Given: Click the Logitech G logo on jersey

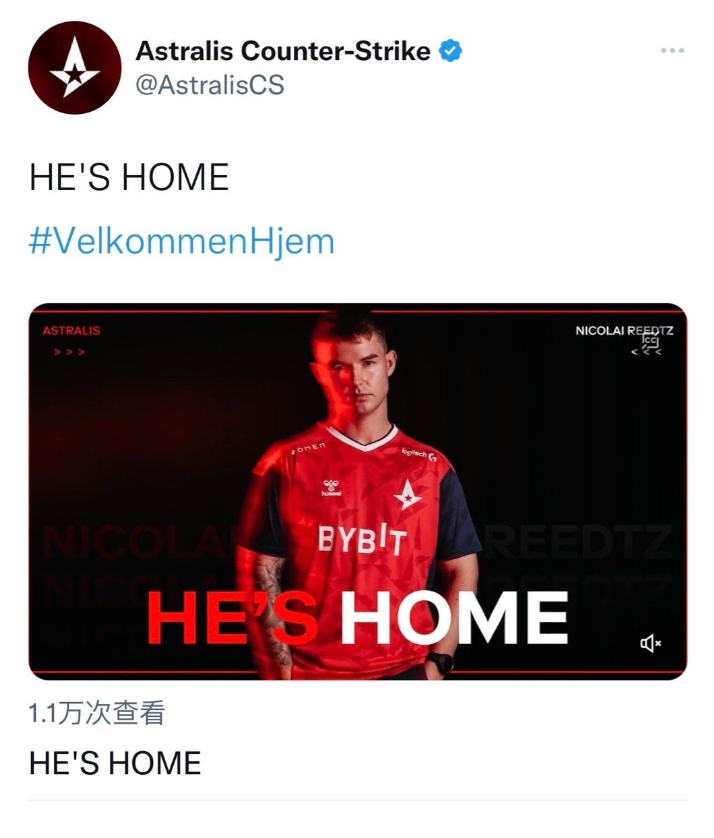Looking at the screenshot, I should pyautogui.click(x=420, y=454).
